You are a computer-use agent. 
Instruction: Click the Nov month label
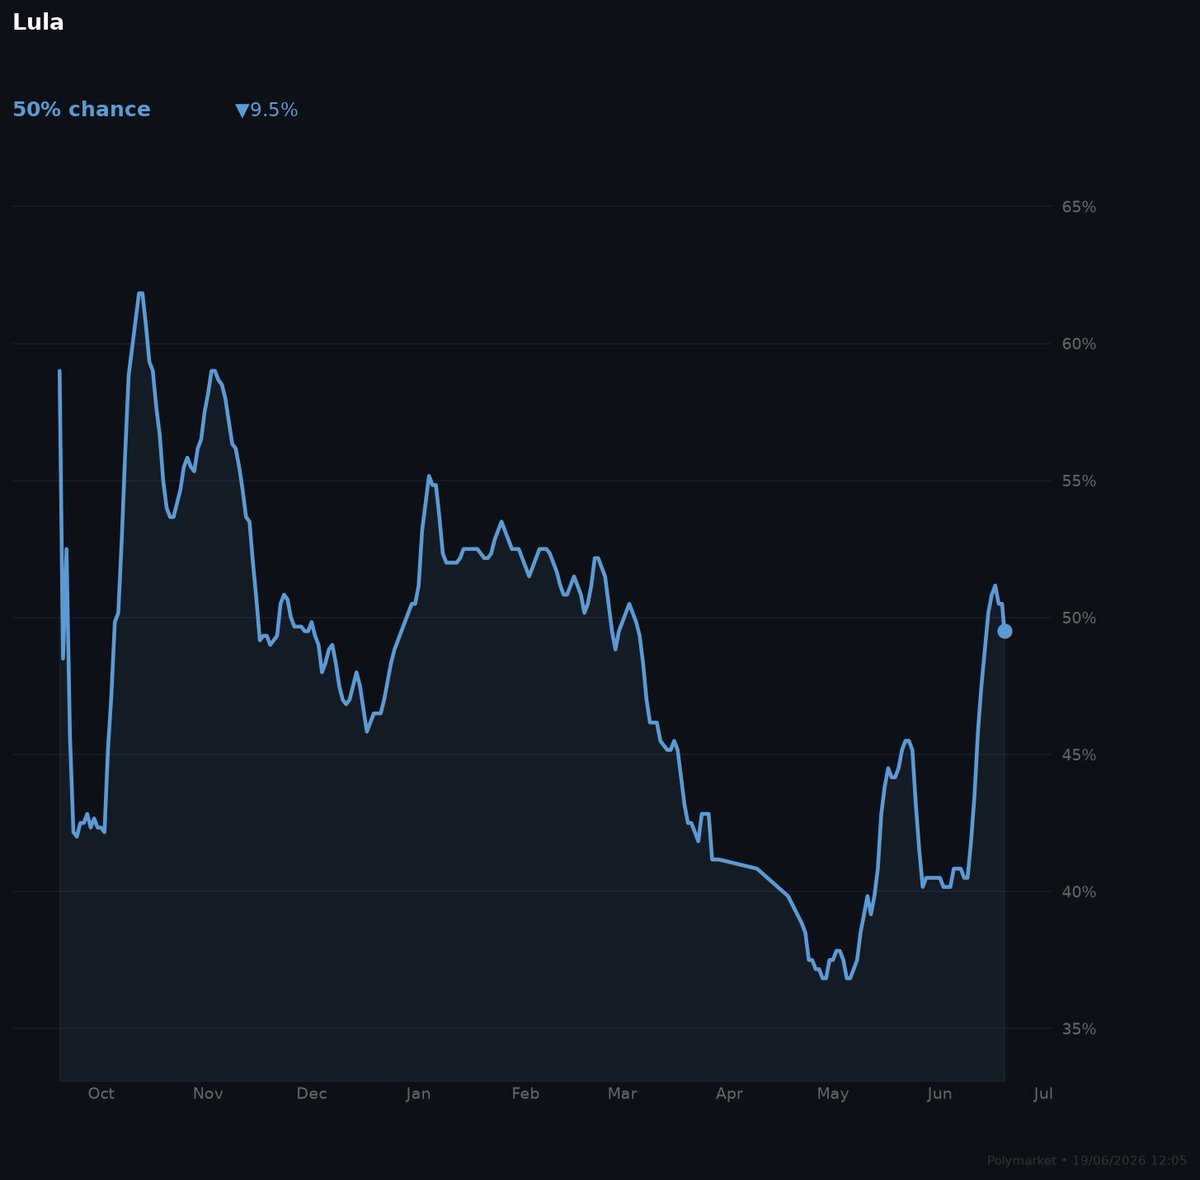[x=208, y=1094]
